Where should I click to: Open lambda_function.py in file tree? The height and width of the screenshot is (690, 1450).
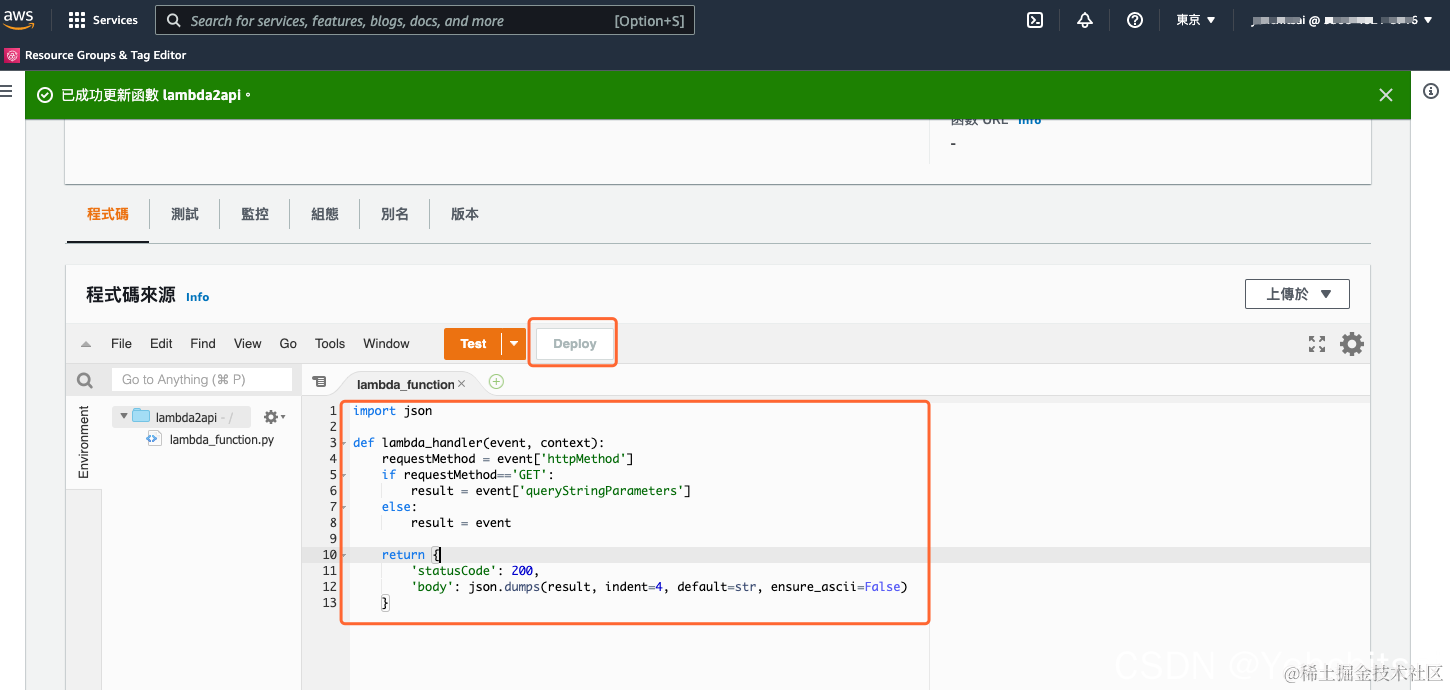coord(221,439)
